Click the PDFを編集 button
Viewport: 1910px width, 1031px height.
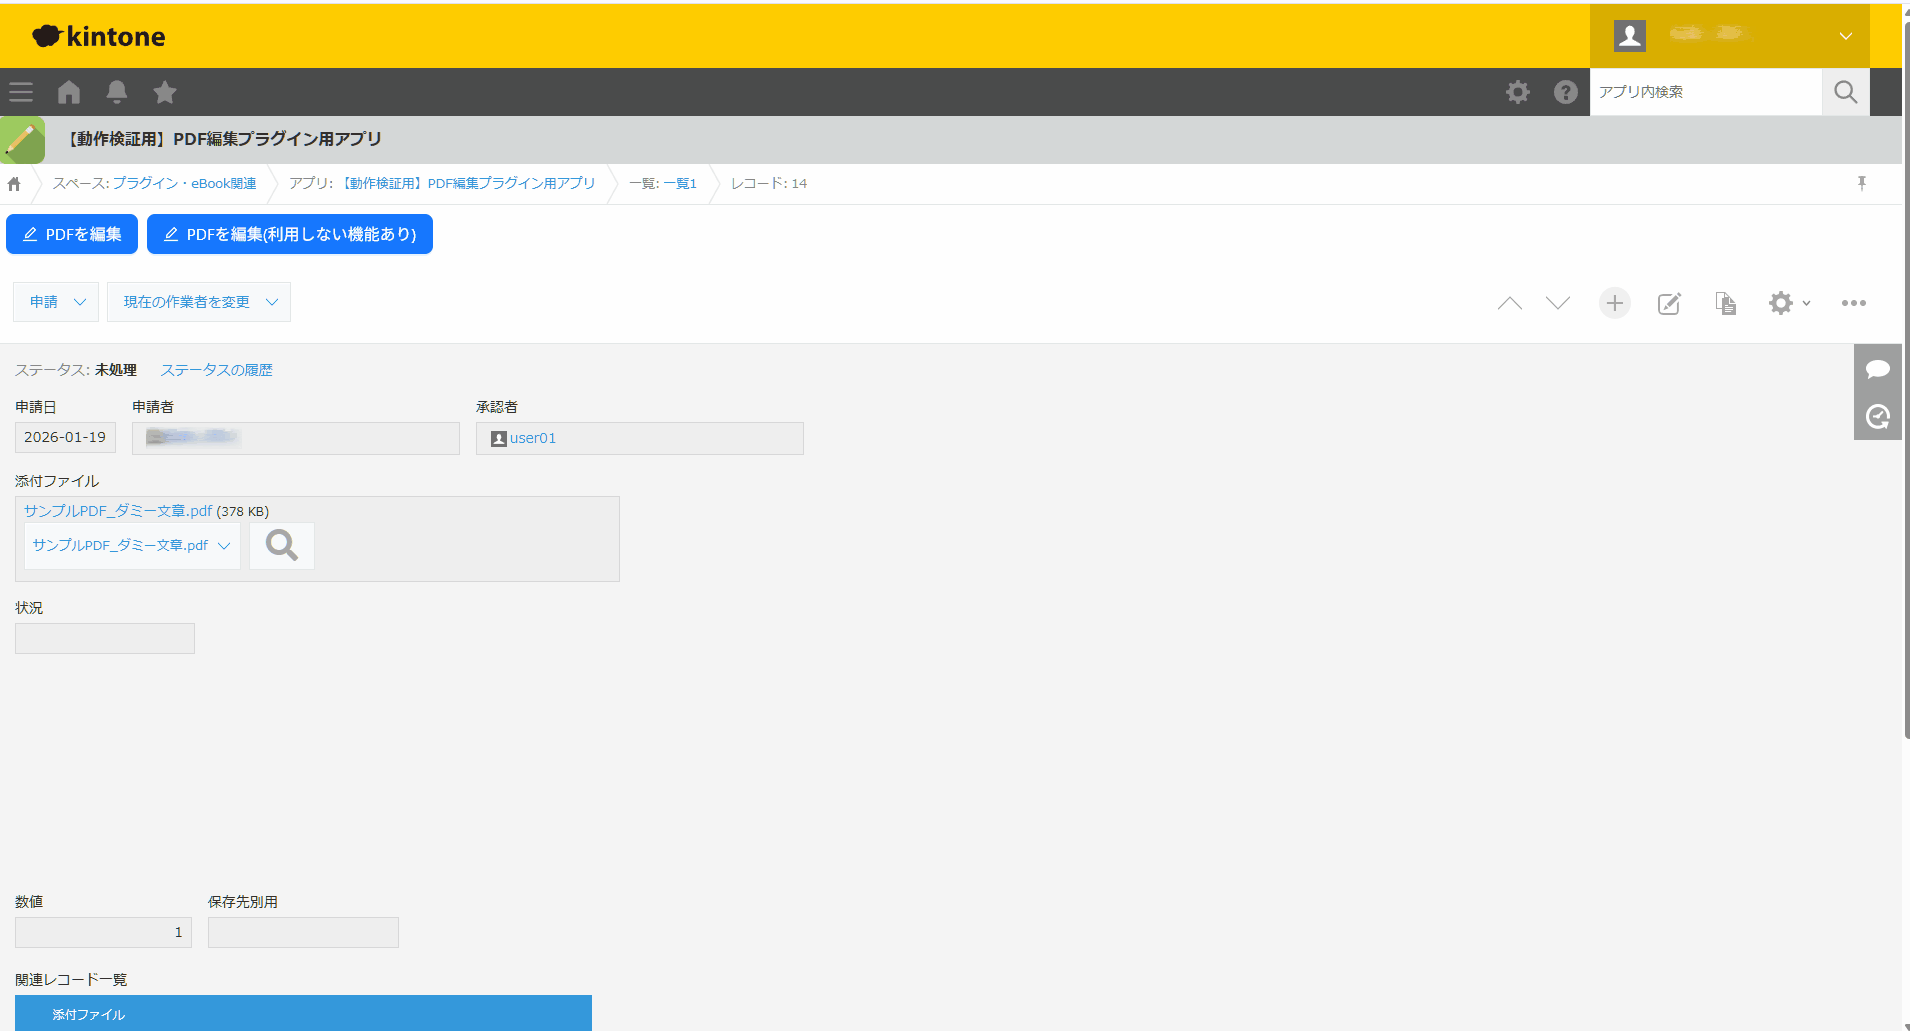click(x=72, y=234)
